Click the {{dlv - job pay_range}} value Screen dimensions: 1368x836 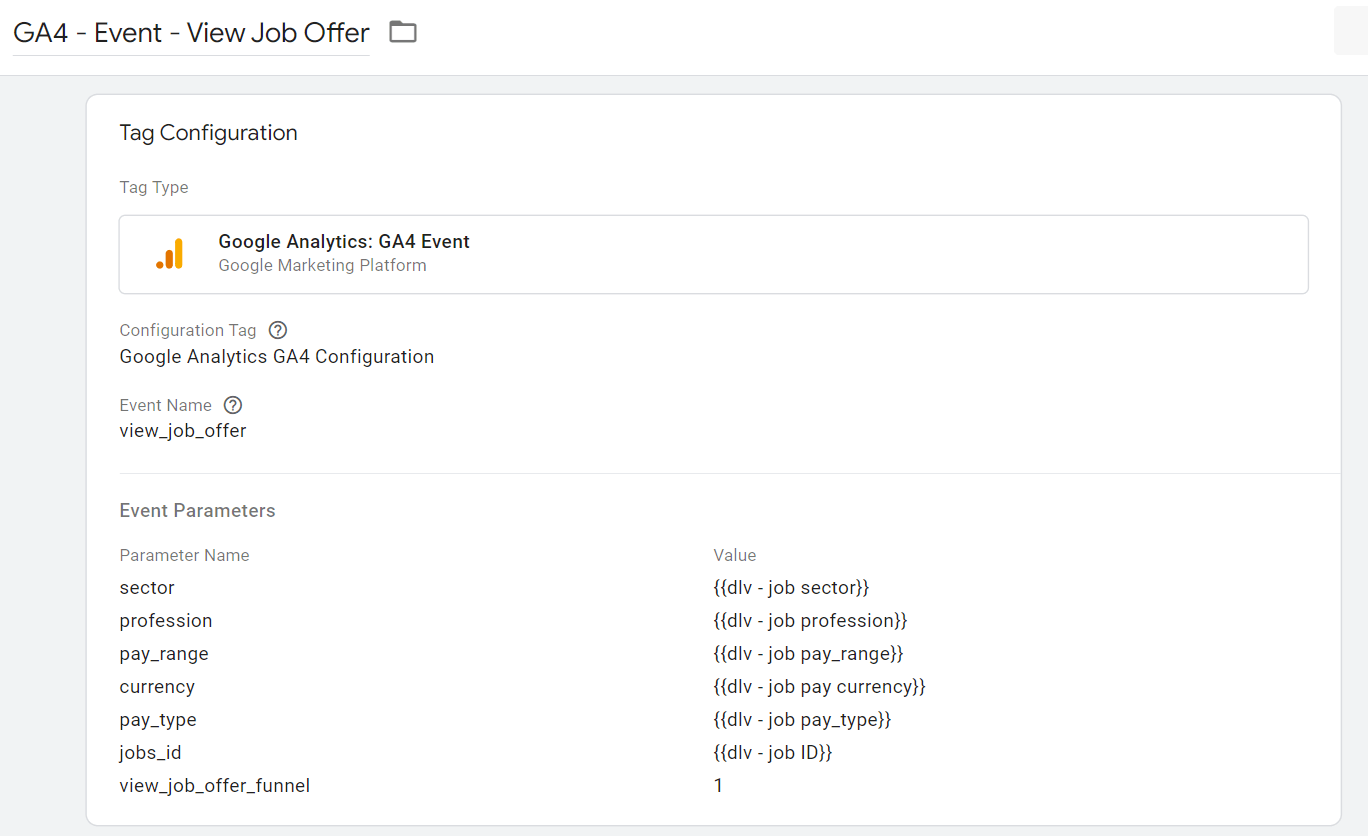808,654
